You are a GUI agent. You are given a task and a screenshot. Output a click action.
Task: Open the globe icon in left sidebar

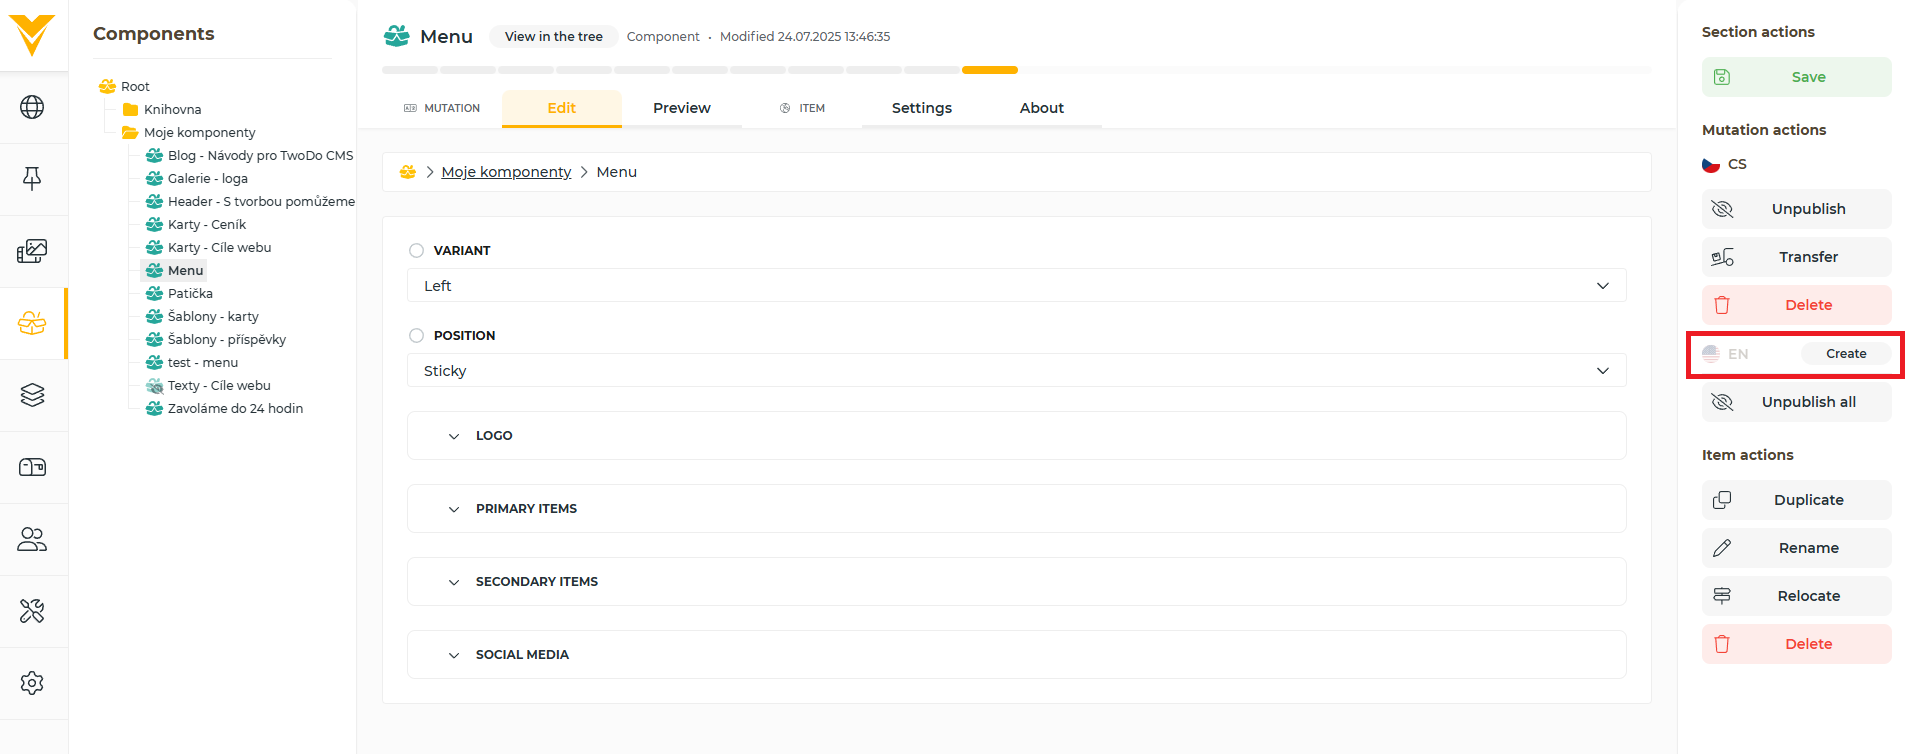click(x=32, y=107)
